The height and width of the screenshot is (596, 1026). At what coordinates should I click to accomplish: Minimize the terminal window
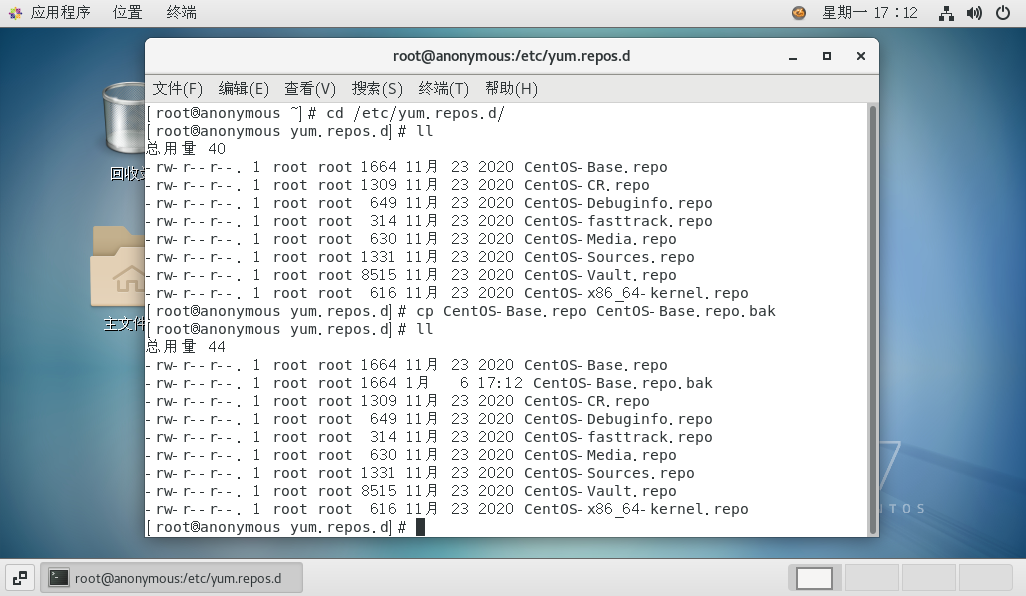(x=793, y=57)
